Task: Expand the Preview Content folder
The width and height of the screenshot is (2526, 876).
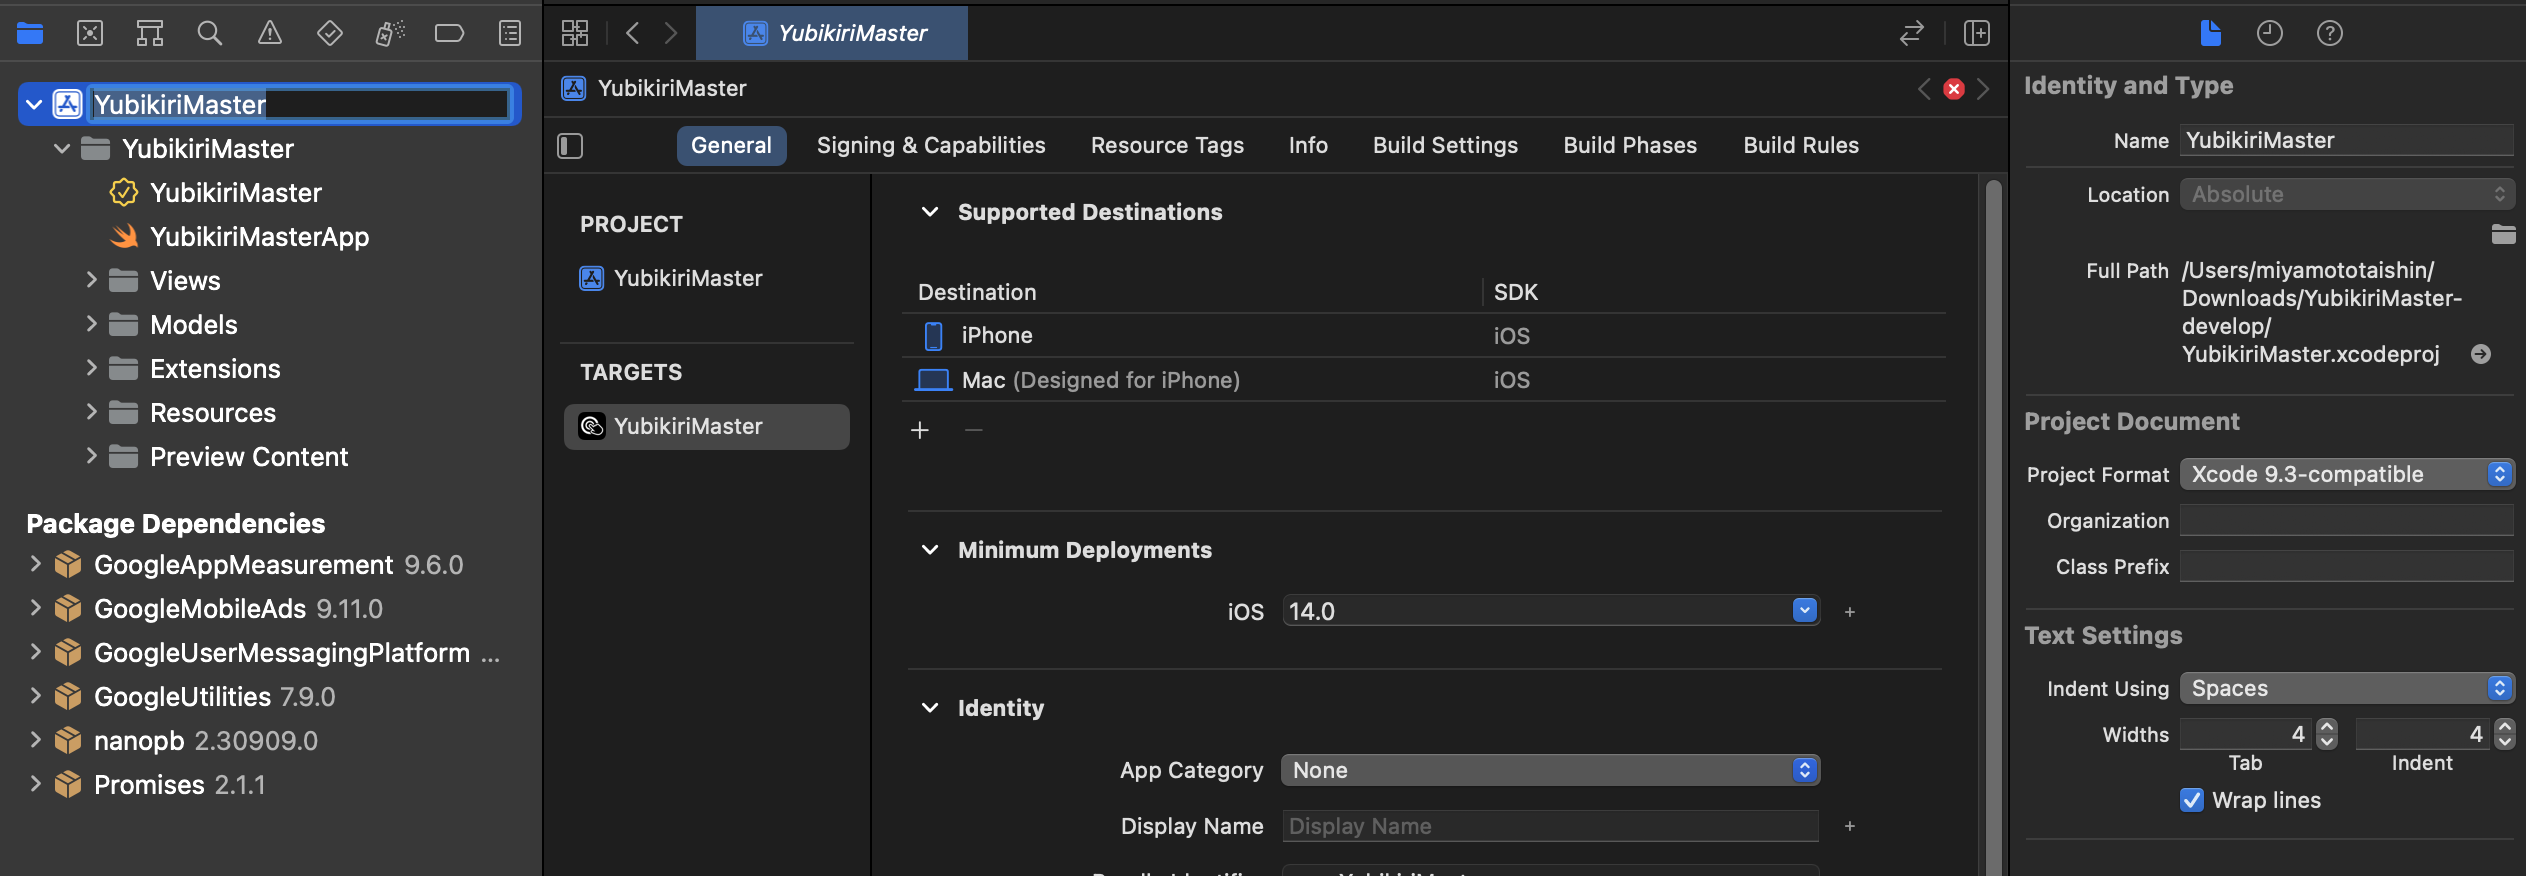Action: [x=91, y=456]
